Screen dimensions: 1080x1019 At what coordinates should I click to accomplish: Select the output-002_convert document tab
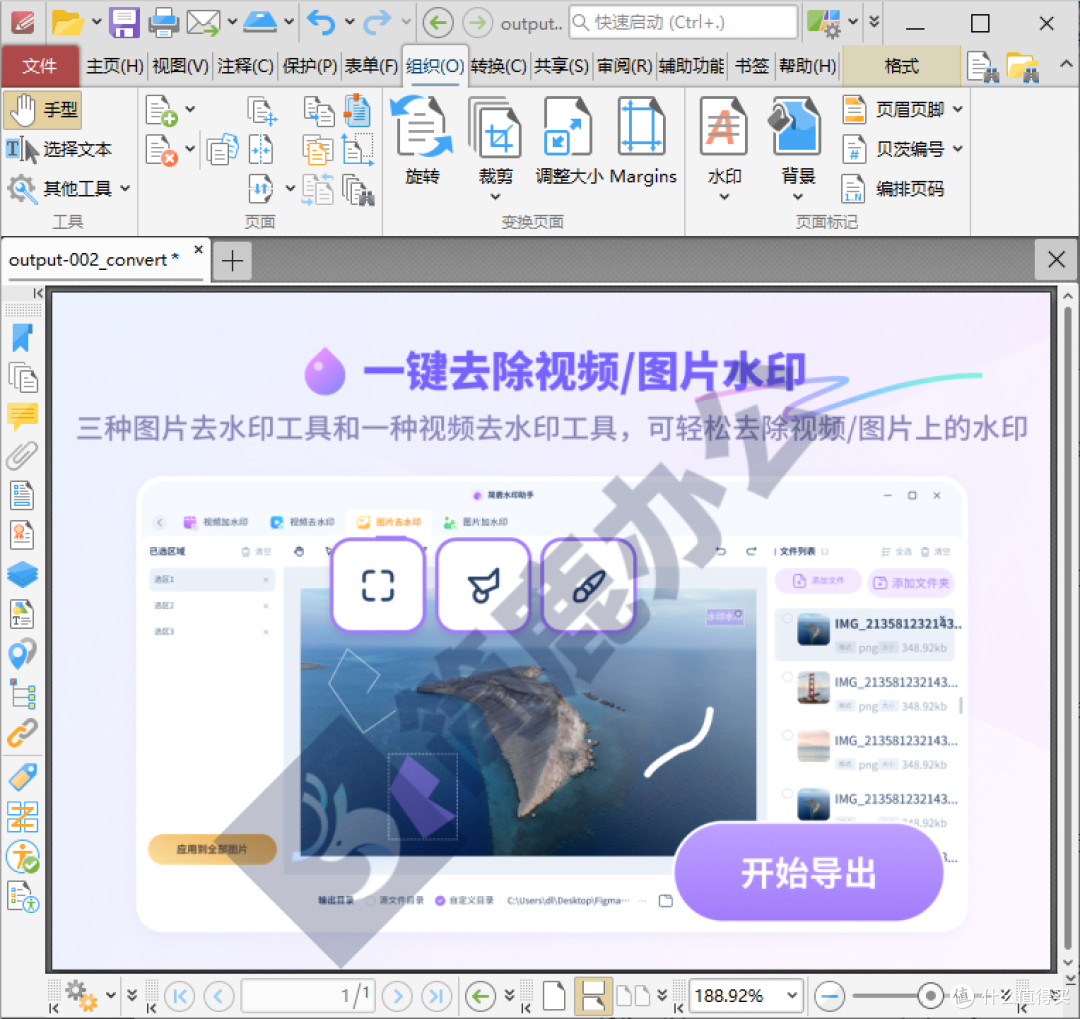(x=94, y=260)
